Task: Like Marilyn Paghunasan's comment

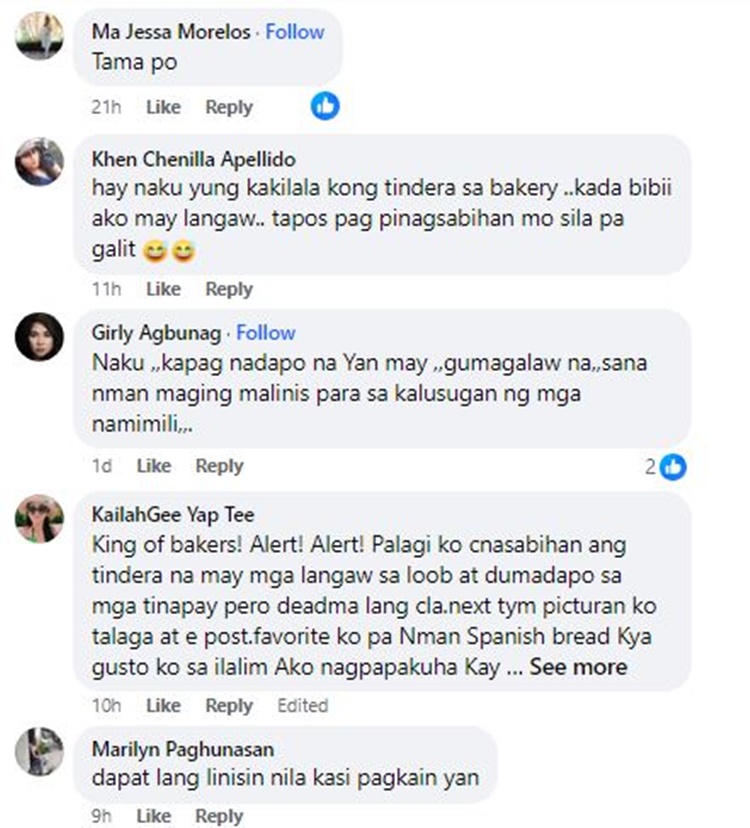Action: [x=154, y=816]
